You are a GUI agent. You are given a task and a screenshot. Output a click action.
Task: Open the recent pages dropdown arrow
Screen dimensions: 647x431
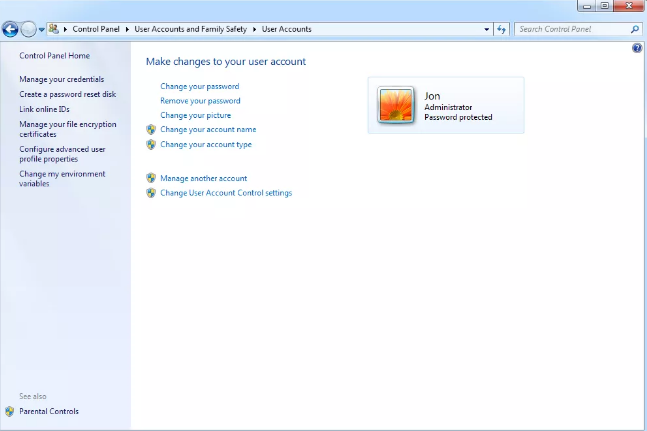coord(42,30)
